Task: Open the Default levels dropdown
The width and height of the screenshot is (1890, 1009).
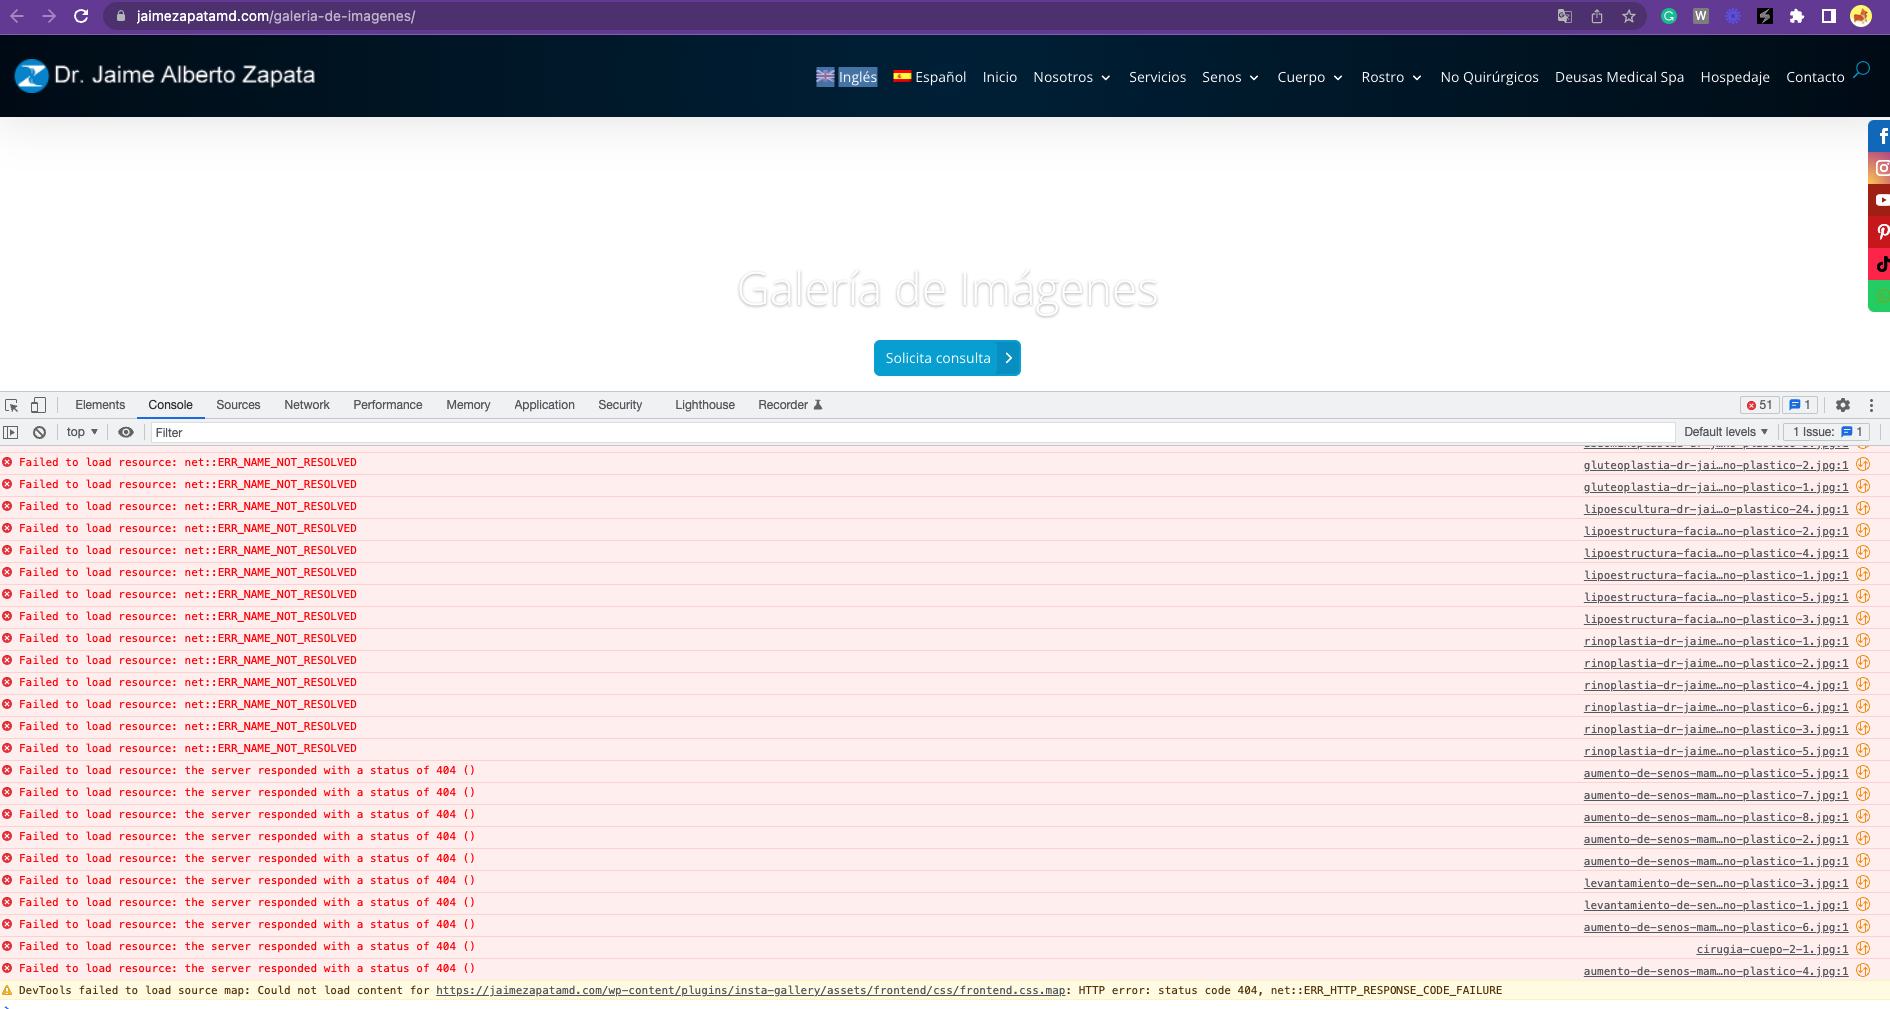Action: point(1725,432)
